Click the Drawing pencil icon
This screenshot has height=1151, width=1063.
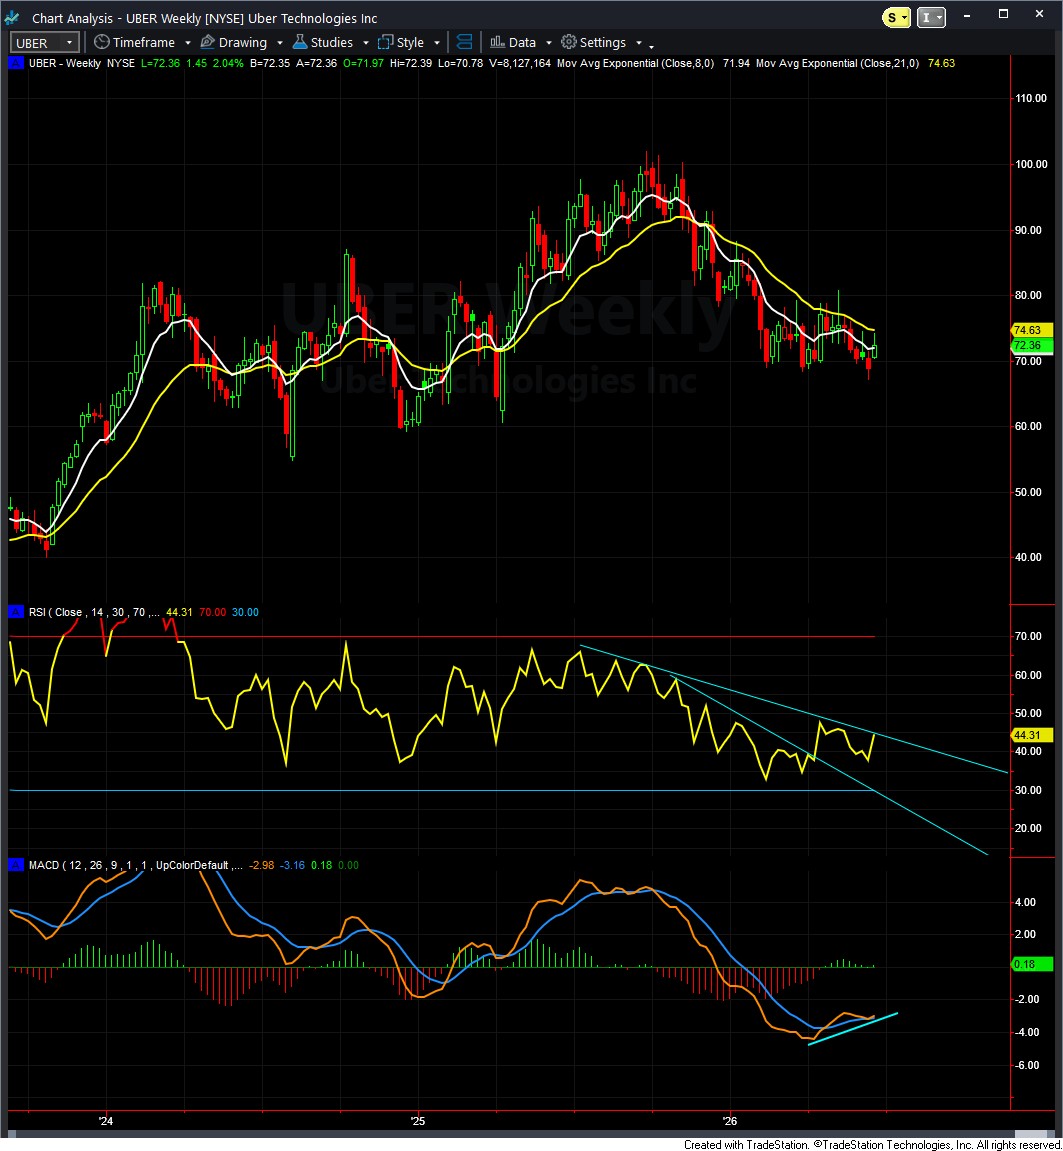[208, 42]
